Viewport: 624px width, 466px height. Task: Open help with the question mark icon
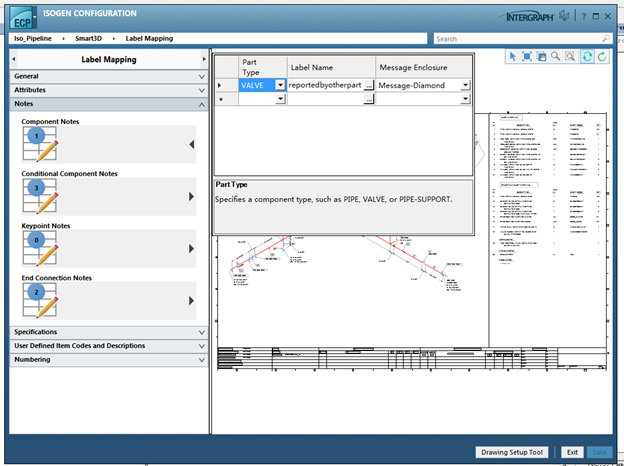click(583, 16)
